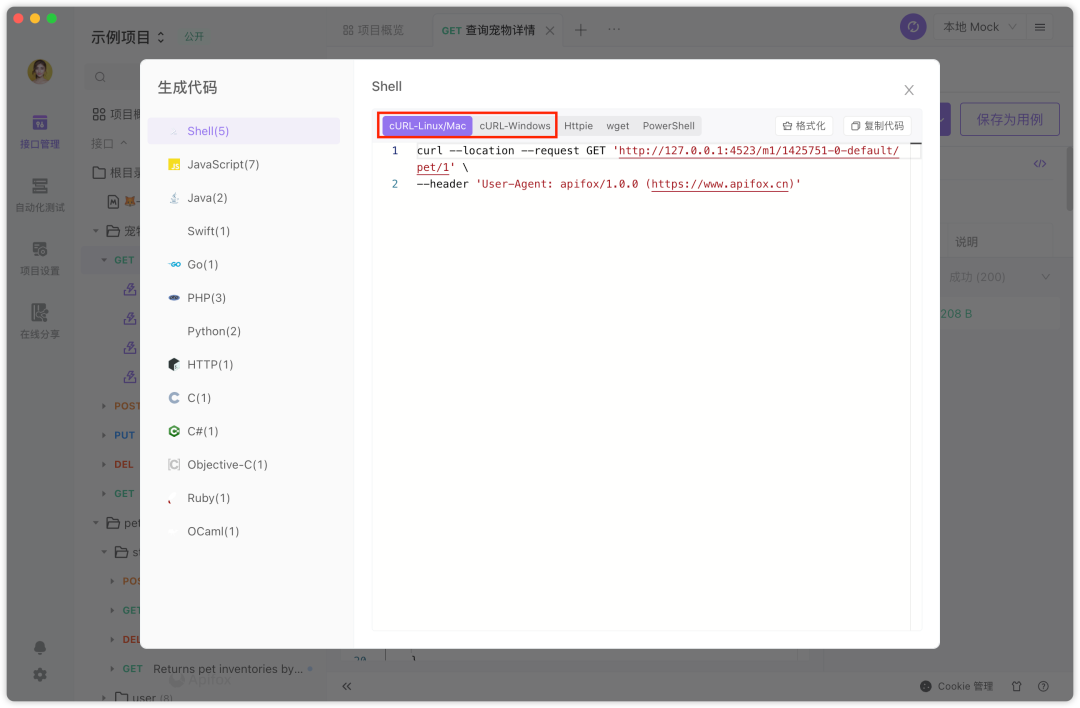Click the Go(1) language icon
This screenshot has width=1080, height=708.
pos(174,264)
